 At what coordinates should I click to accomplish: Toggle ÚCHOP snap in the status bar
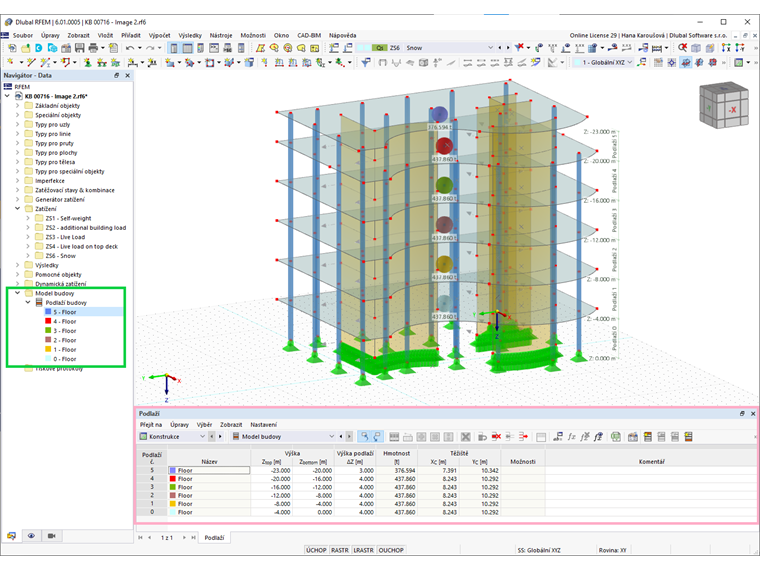click(x=316, y=550)
